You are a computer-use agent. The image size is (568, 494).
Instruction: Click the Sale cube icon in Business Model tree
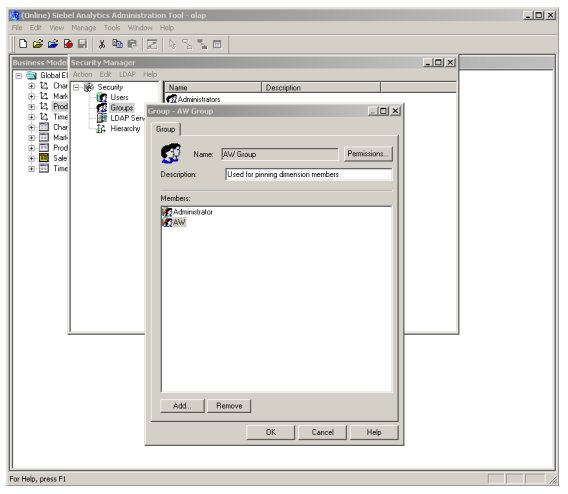tap(44, 158)
